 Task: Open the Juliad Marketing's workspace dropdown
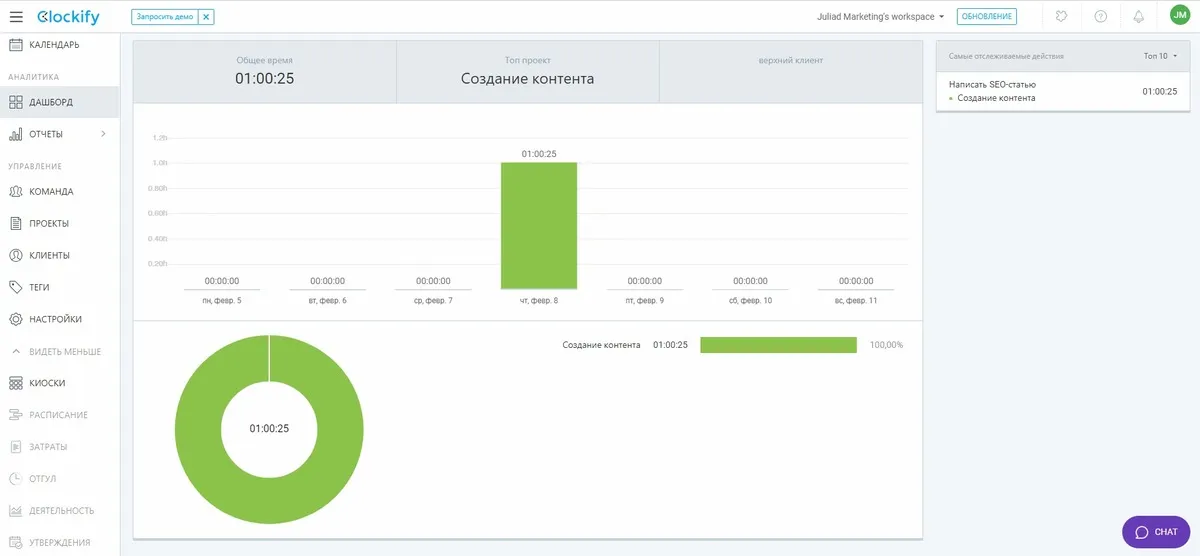879,17
